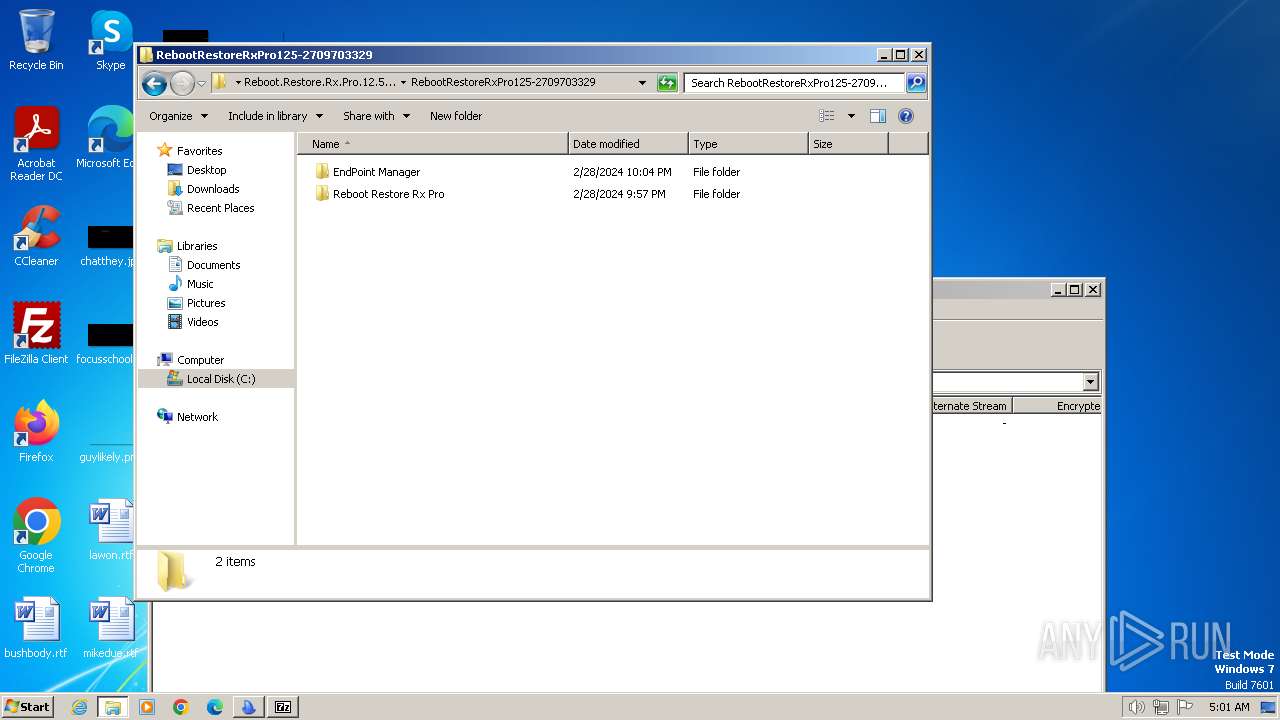1280x720 pixels.
Task: Select Downloads in the navigation pane
Action: click(213, 189)
